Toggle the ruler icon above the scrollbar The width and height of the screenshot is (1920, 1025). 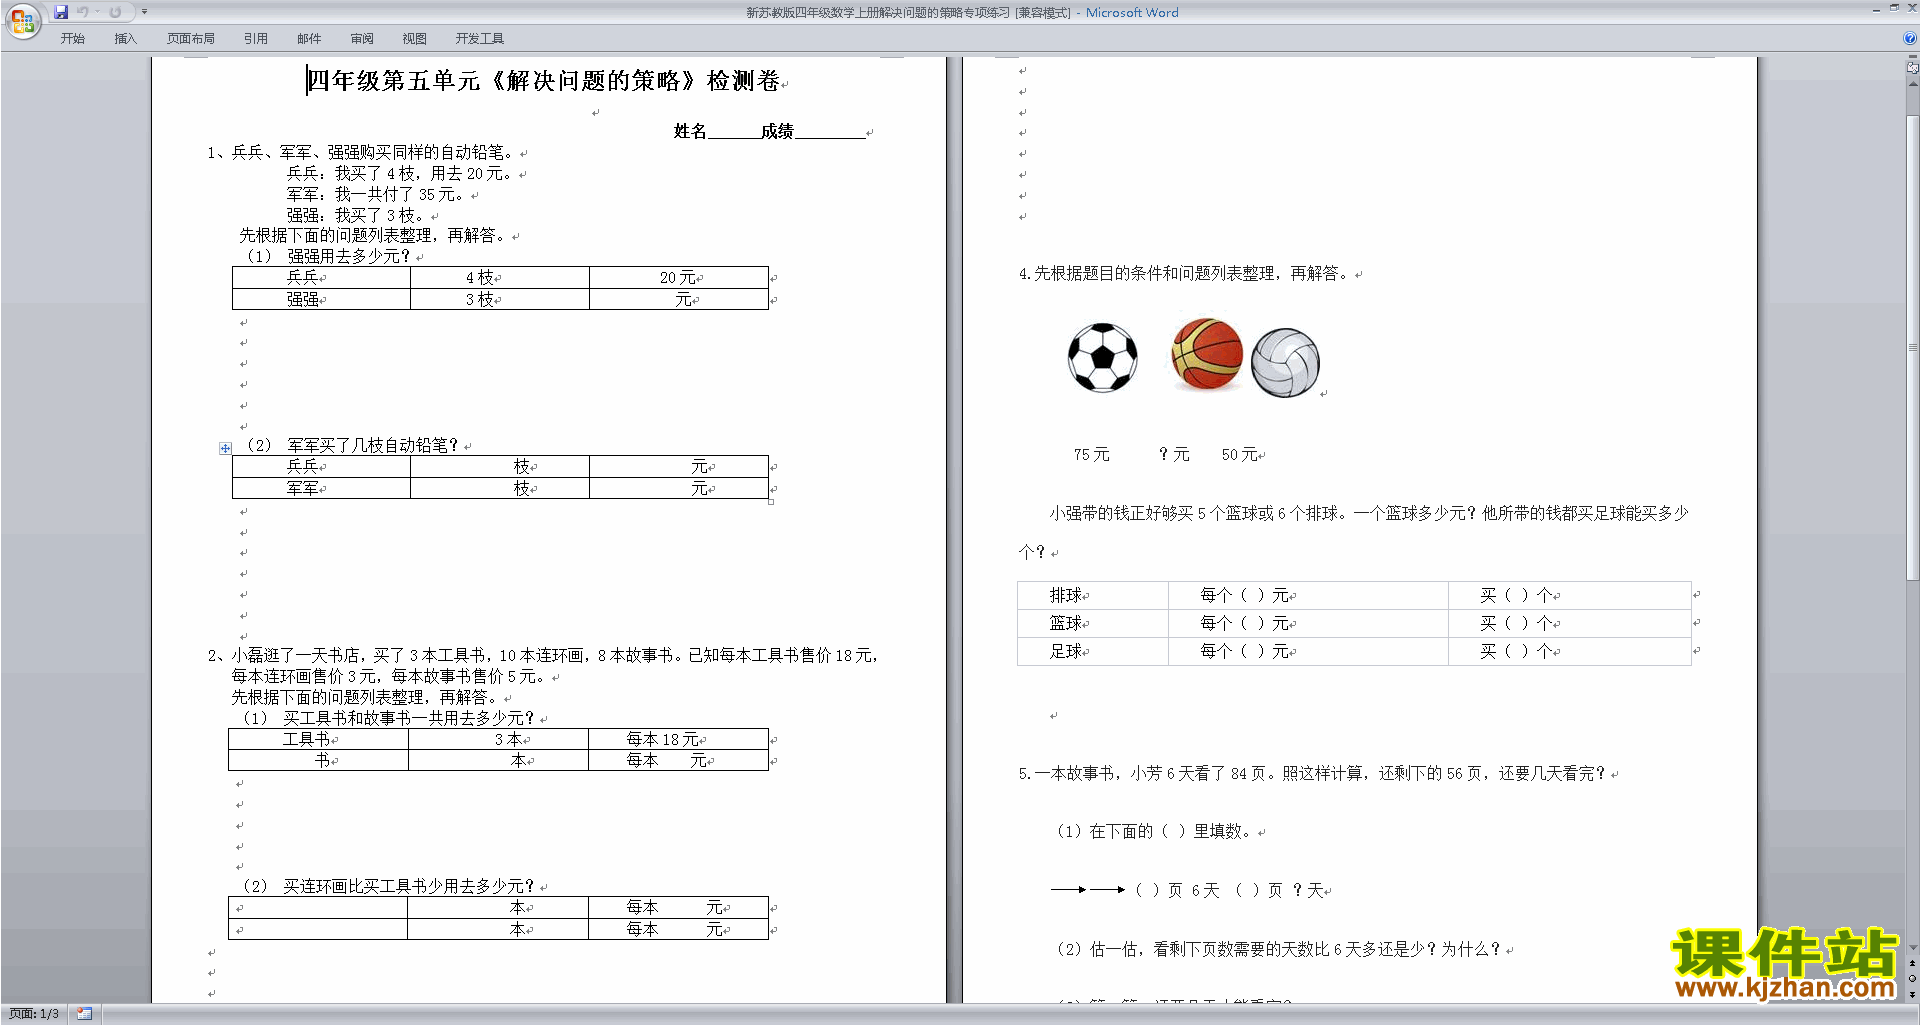(x=1913, y=68)
